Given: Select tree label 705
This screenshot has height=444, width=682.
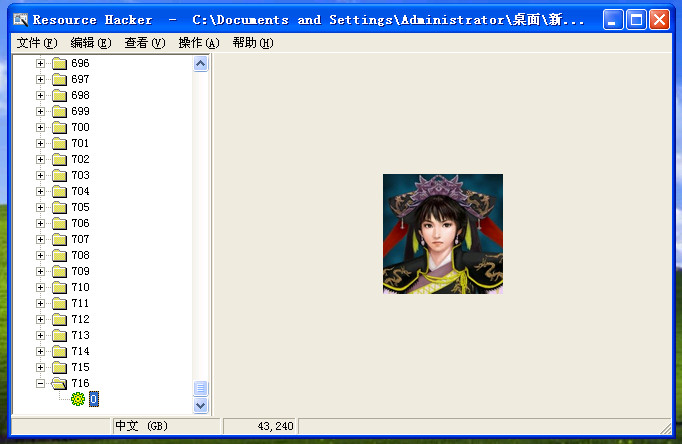Looking at the screenshot, I should [80, 207].
